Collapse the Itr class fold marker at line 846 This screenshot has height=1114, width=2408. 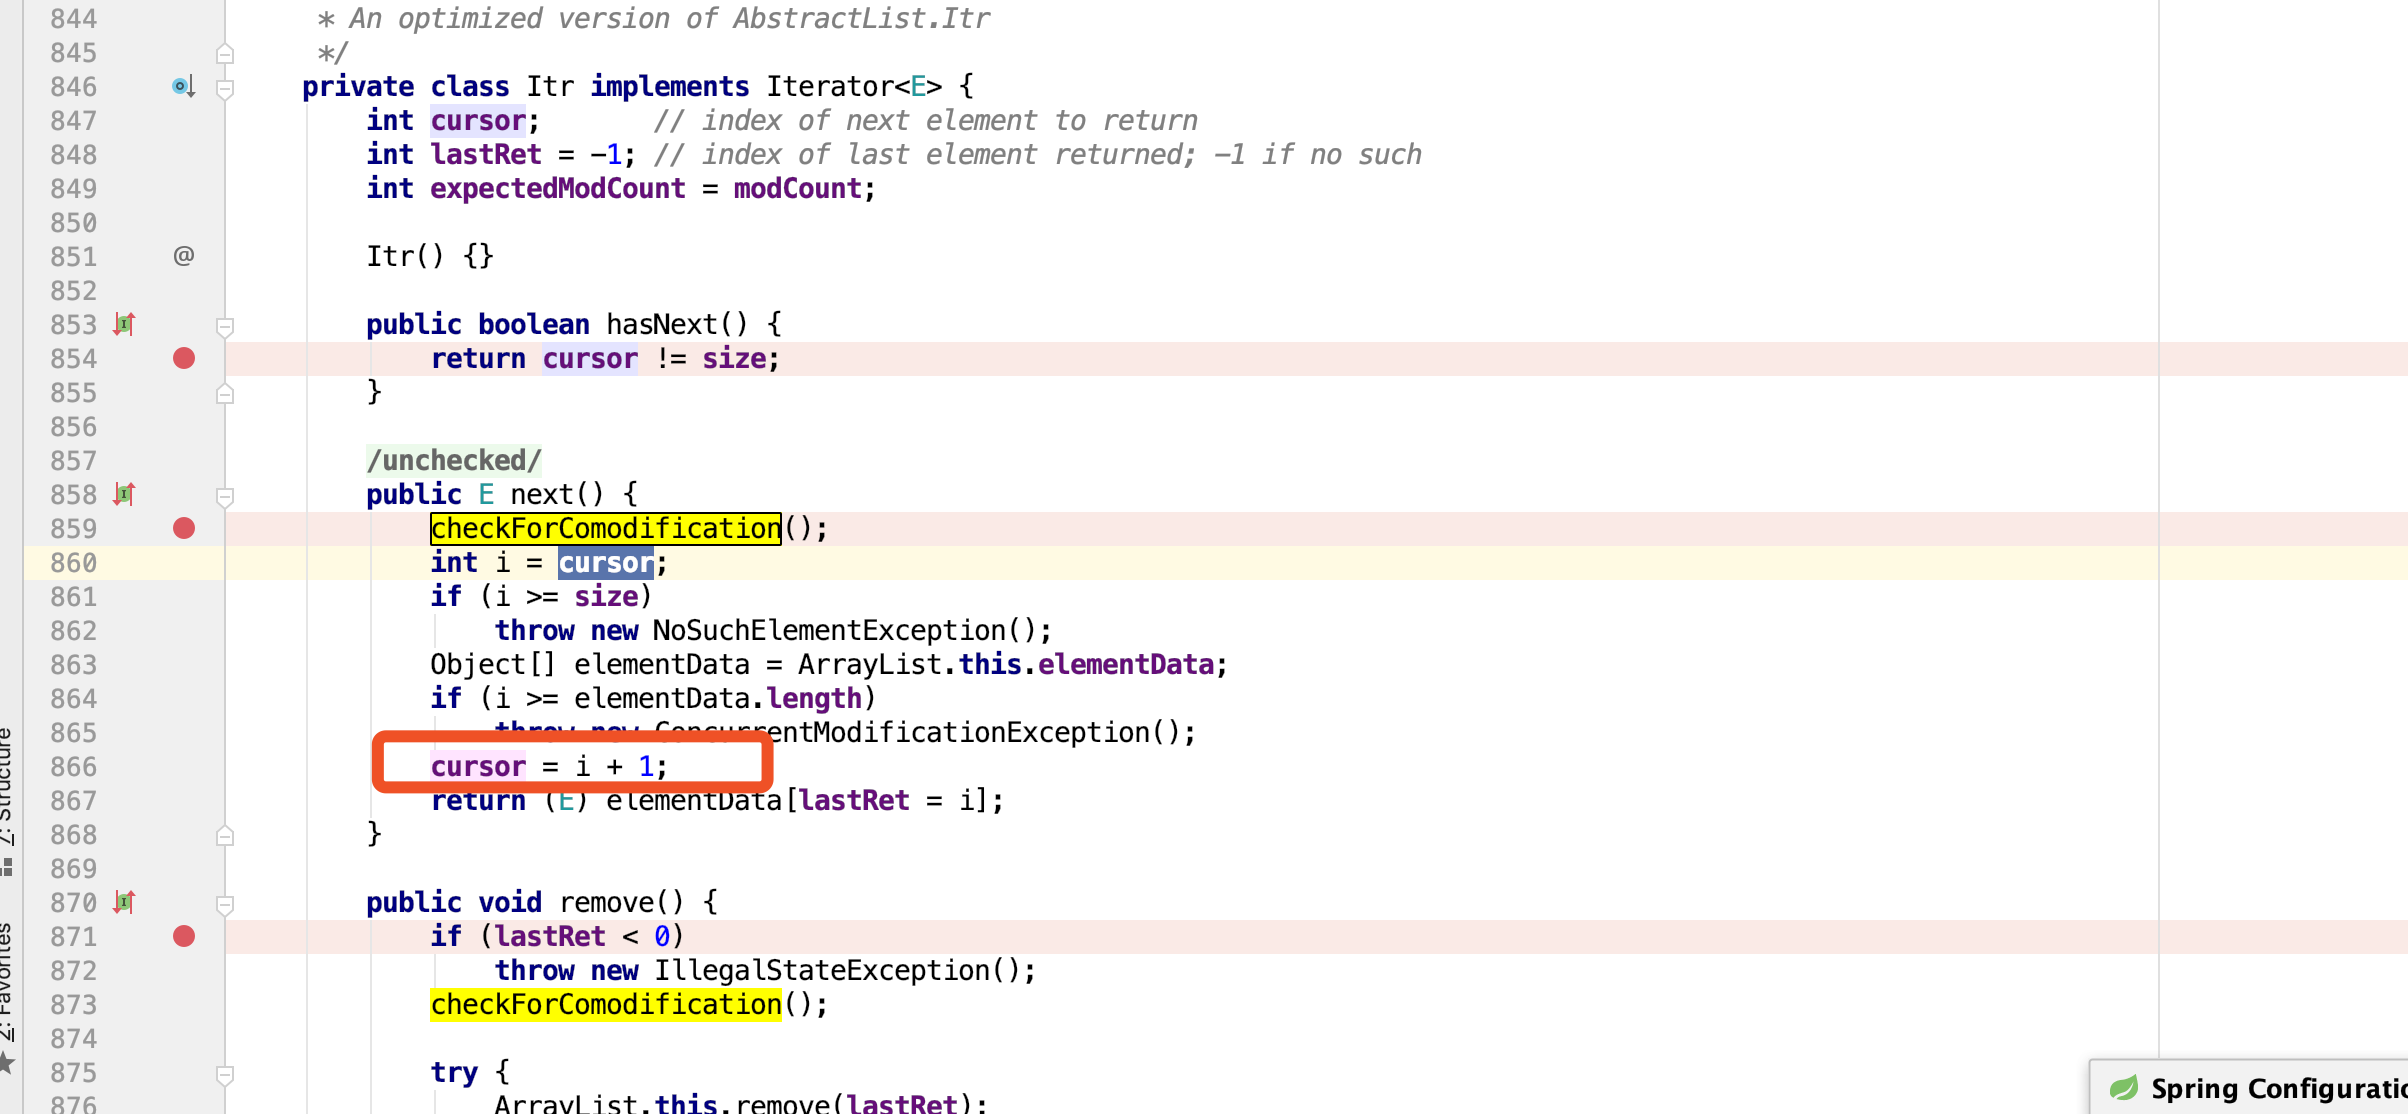coord(225,89)
